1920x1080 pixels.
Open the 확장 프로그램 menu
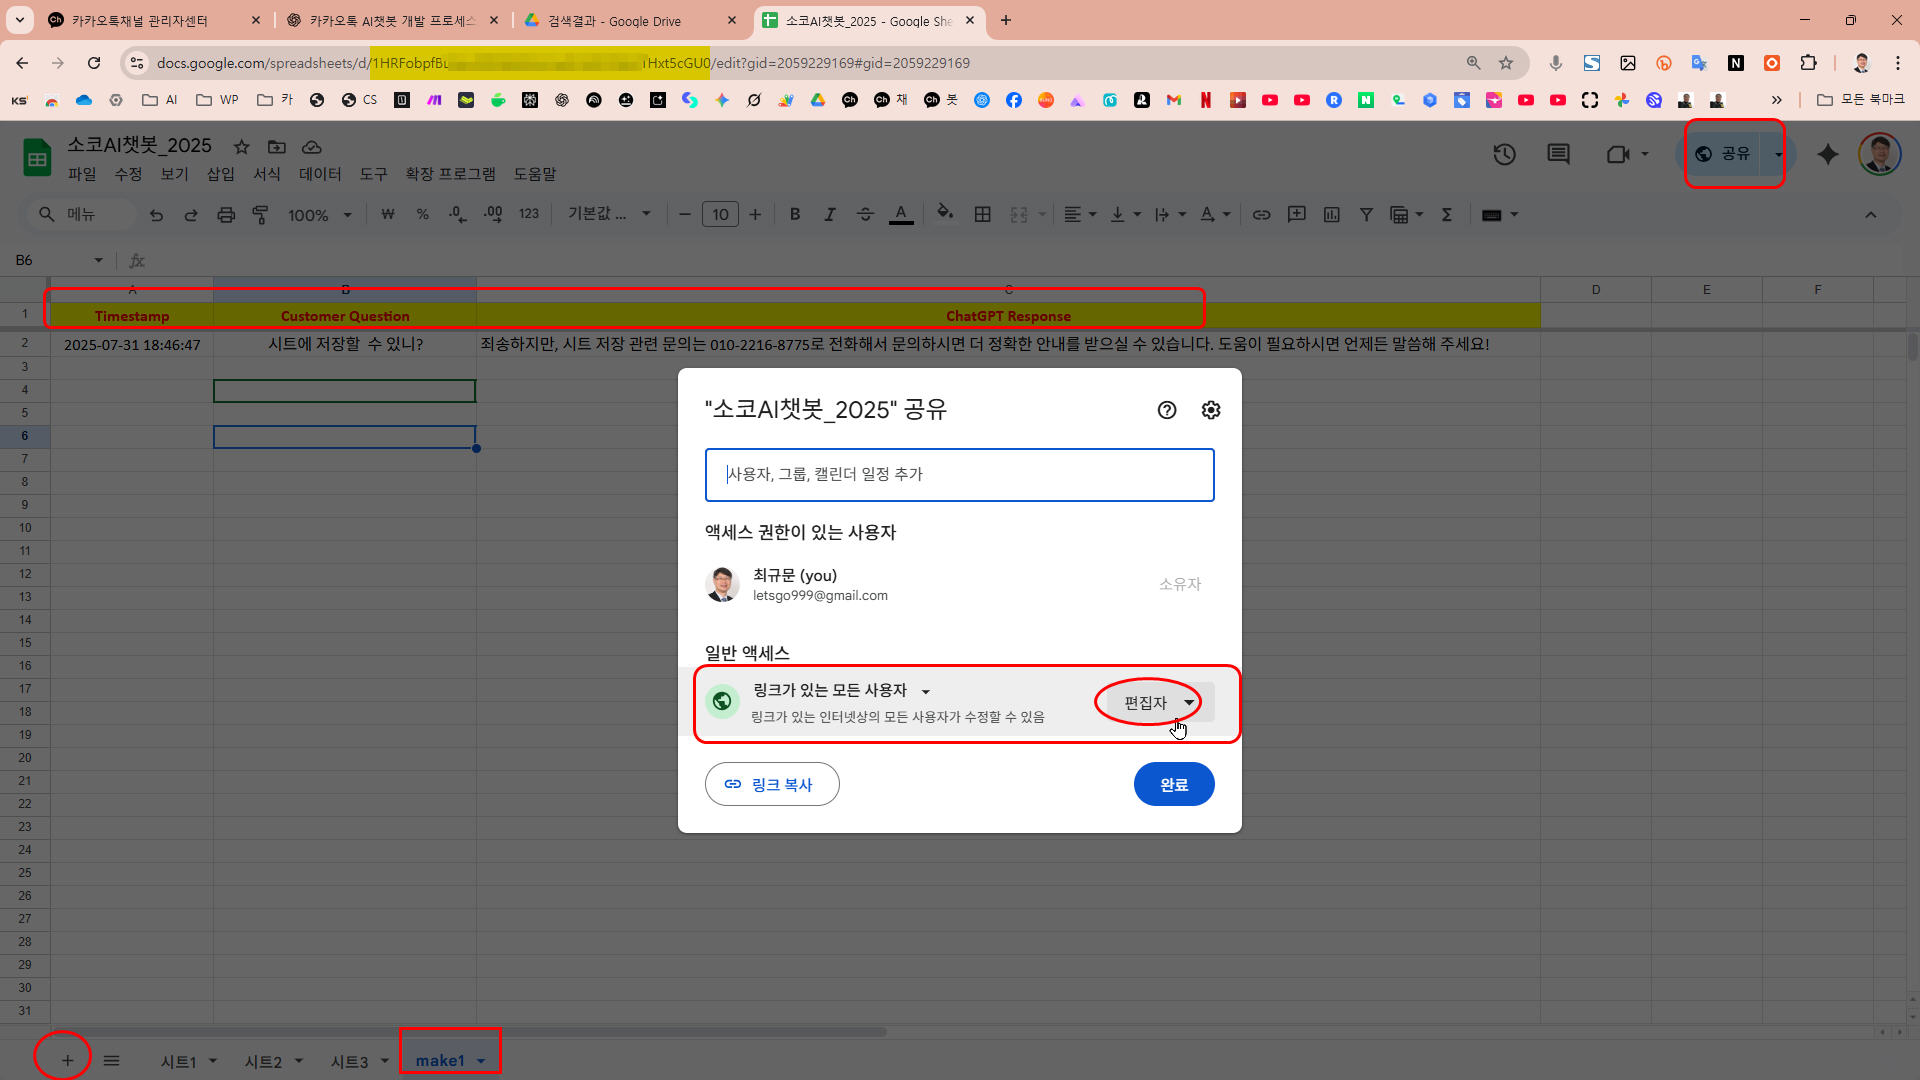[450, 174]
